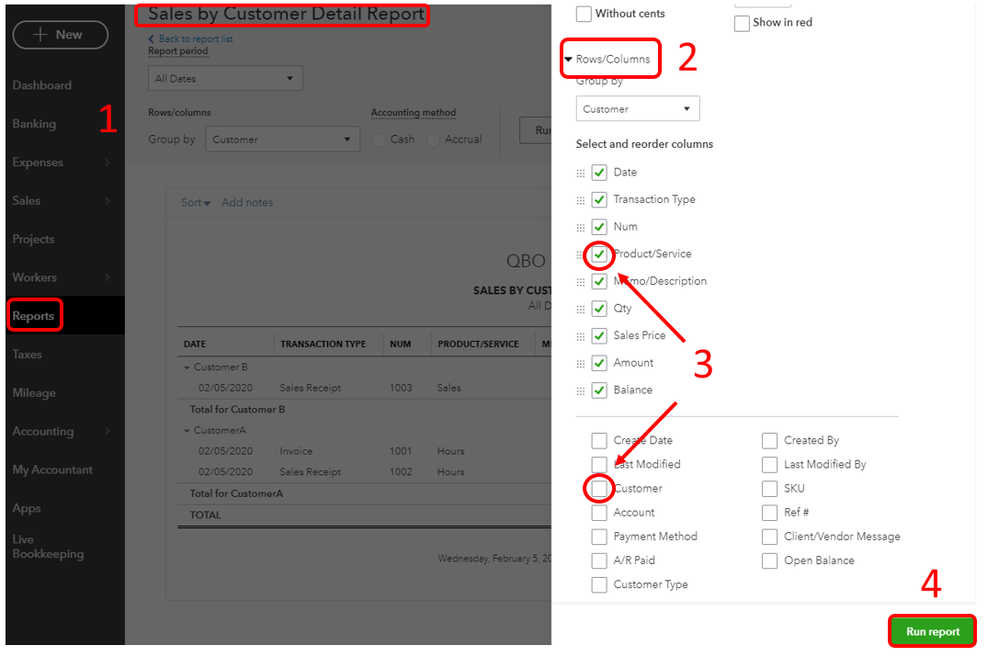
Task: Collapse the CustomerA group row
Action: tap(187, 431)
